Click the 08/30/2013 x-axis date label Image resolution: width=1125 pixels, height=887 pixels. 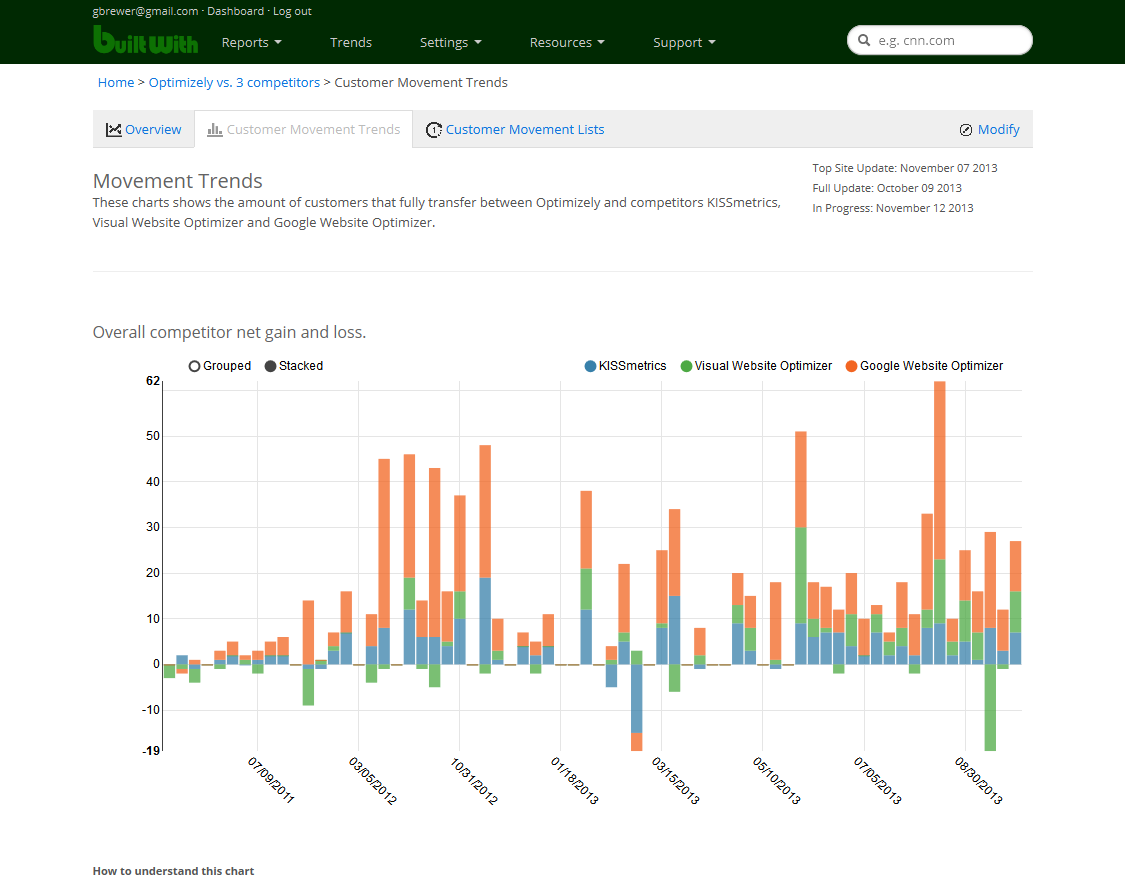click(x=979, y=780)
